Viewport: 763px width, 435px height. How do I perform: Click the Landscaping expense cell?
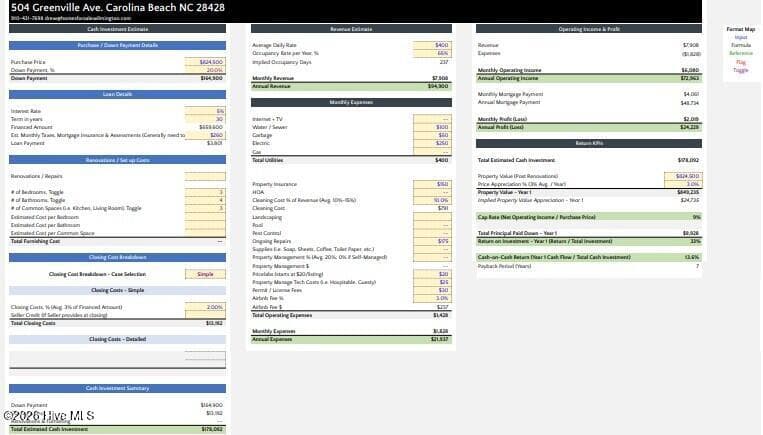click(x=432, y=217)
